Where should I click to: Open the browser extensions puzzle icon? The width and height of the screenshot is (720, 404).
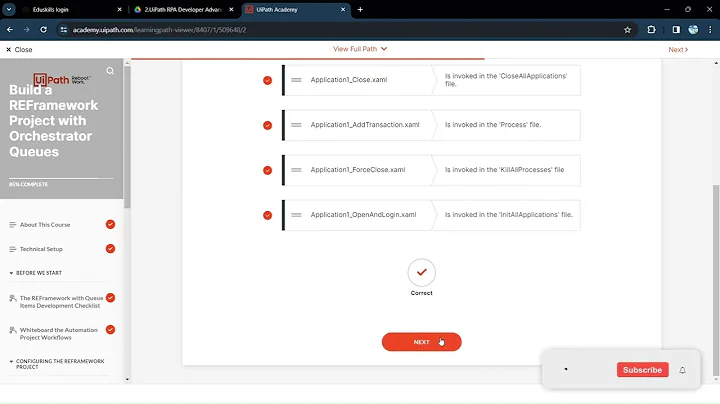(651, 29)
